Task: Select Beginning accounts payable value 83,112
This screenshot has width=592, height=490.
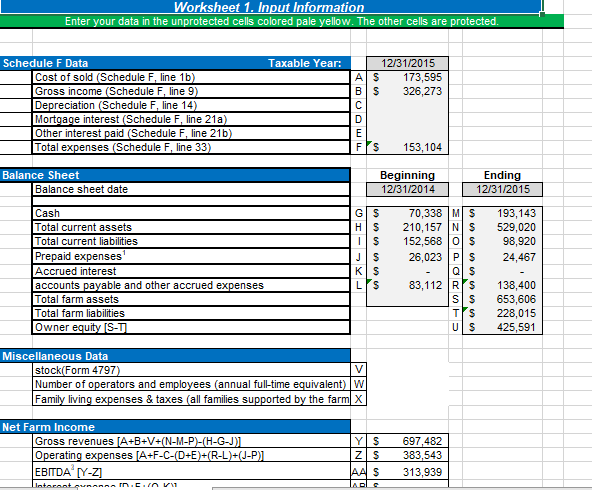Action: (x=407, y=285)
